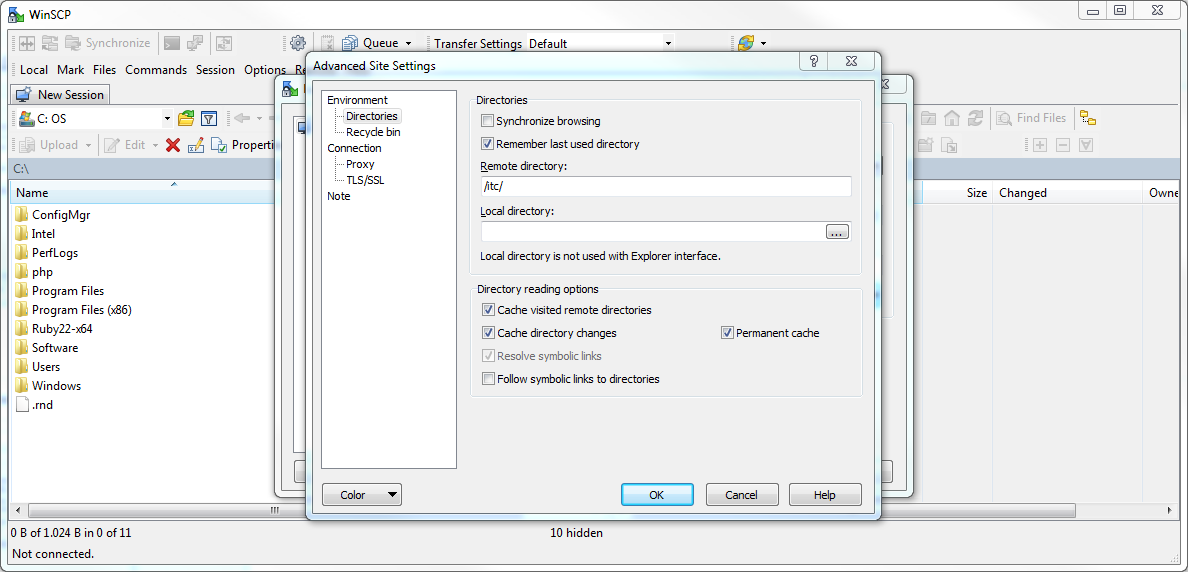The height and width of the screenshot is (572, 1188).
Task: Open the Commands menu
Action: point(156,70)
